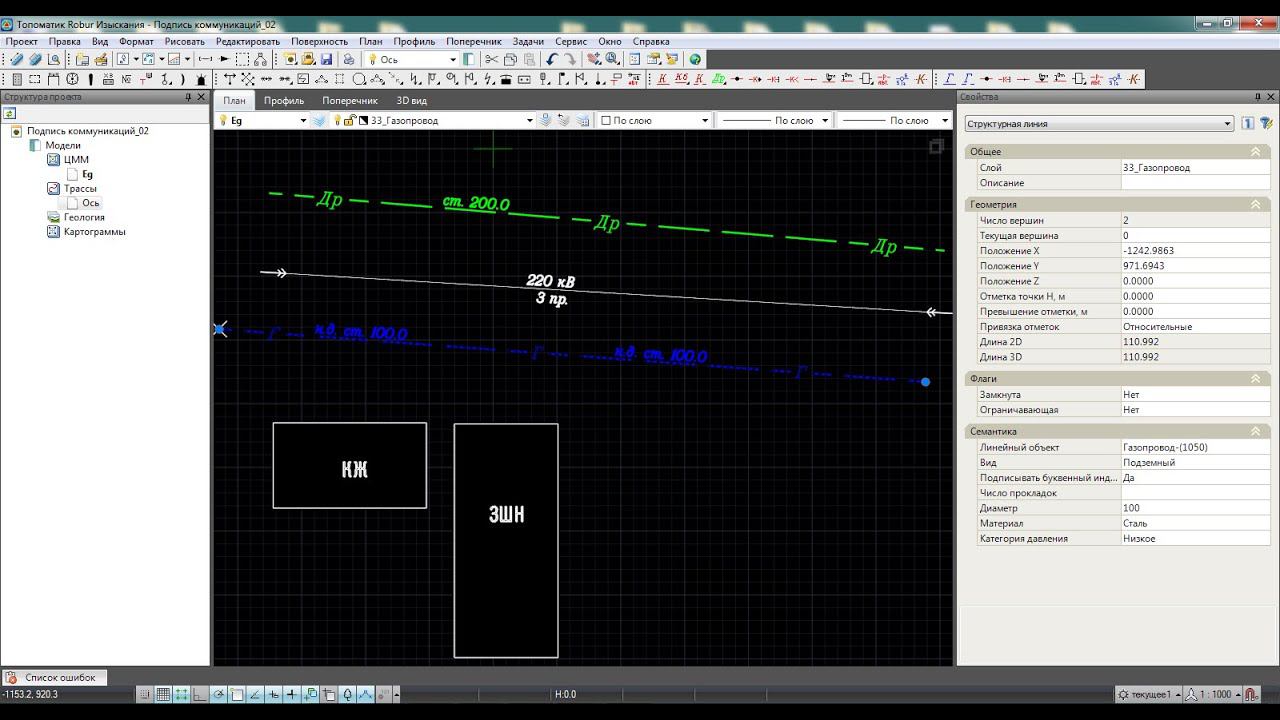Open the Структурная линия object type dropdown
The width and height of the screenshot is (1280, 720).
coord(1228,124)
